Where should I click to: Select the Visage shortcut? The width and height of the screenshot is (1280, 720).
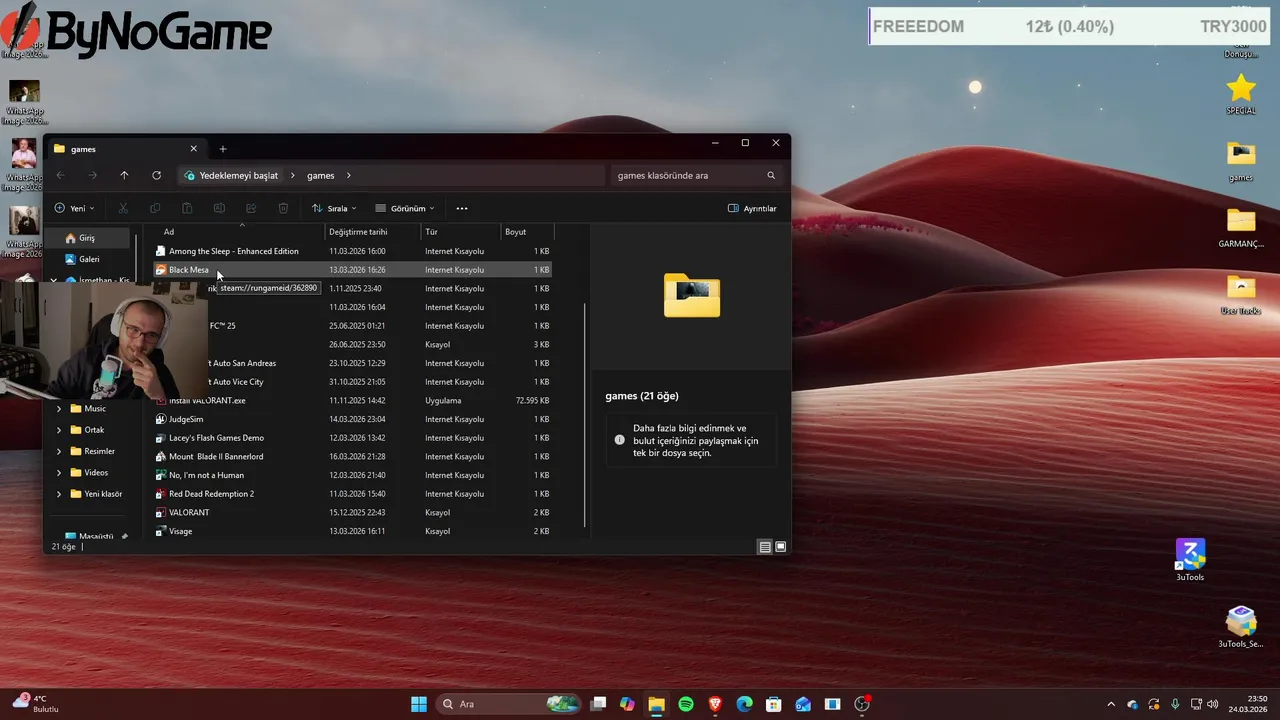[x=352, y=531]
